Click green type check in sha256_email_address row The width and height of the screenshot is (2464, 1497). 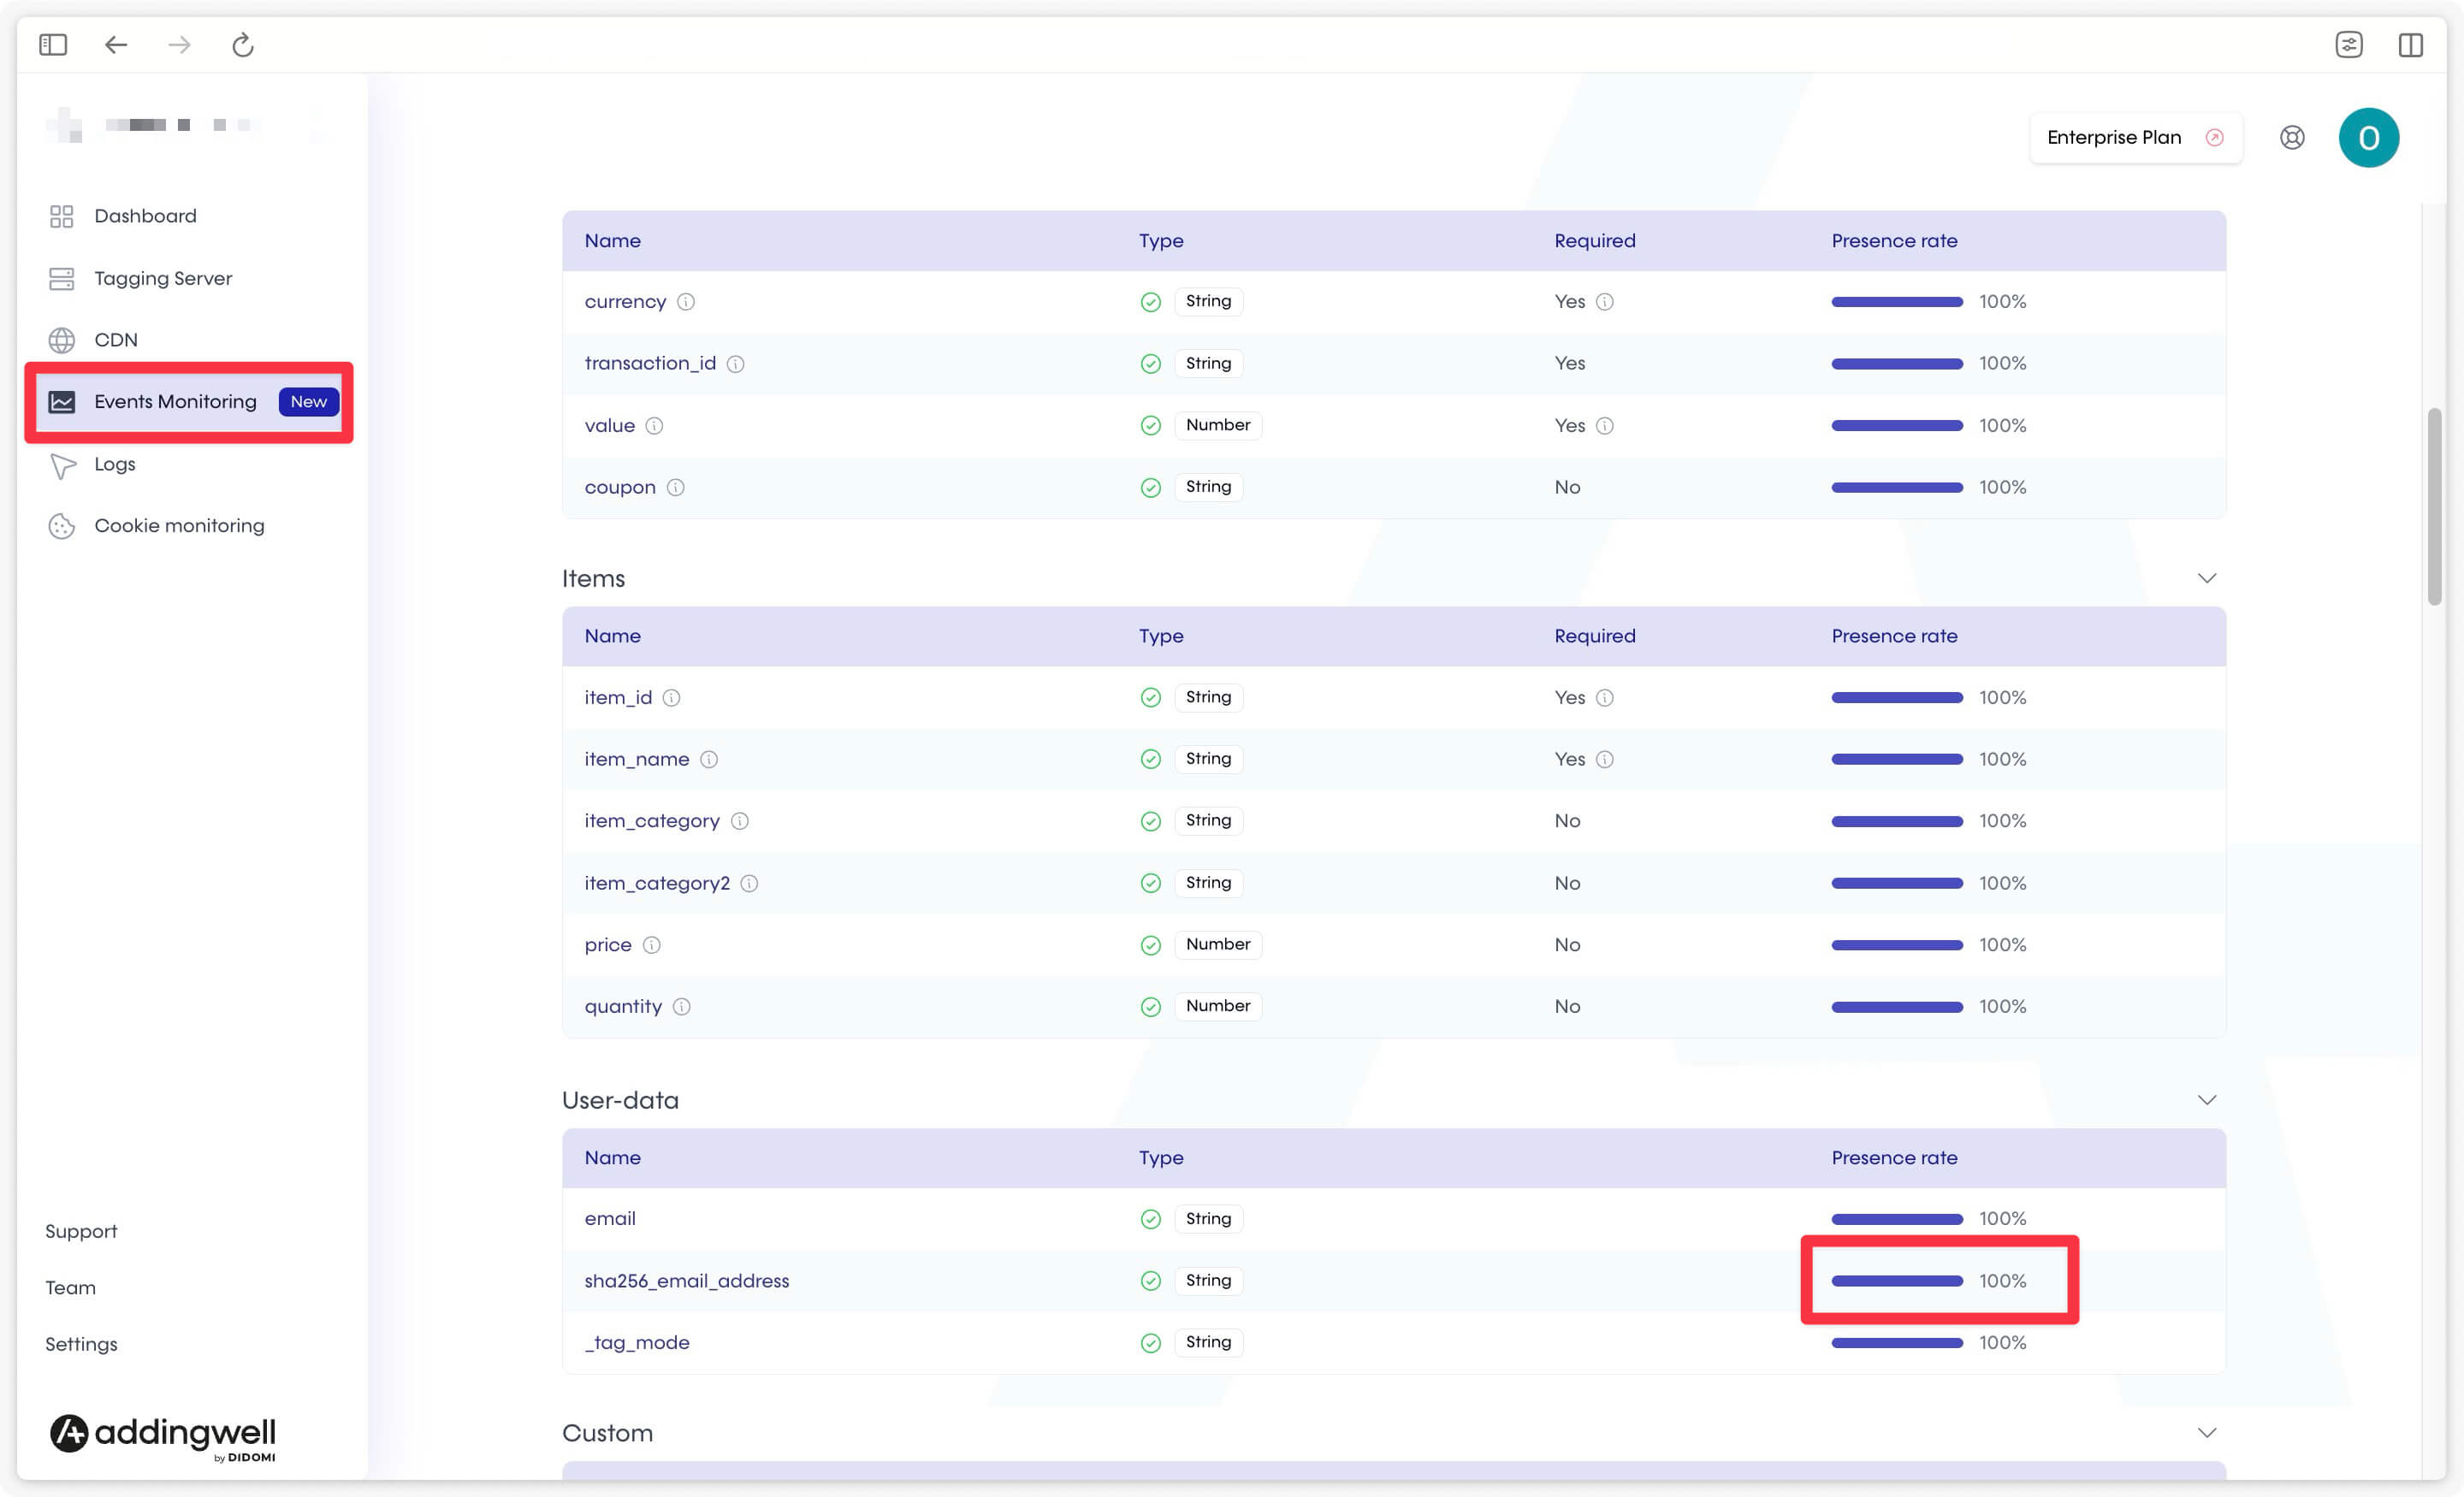pyautogui.click(x=1151, y=1281)
